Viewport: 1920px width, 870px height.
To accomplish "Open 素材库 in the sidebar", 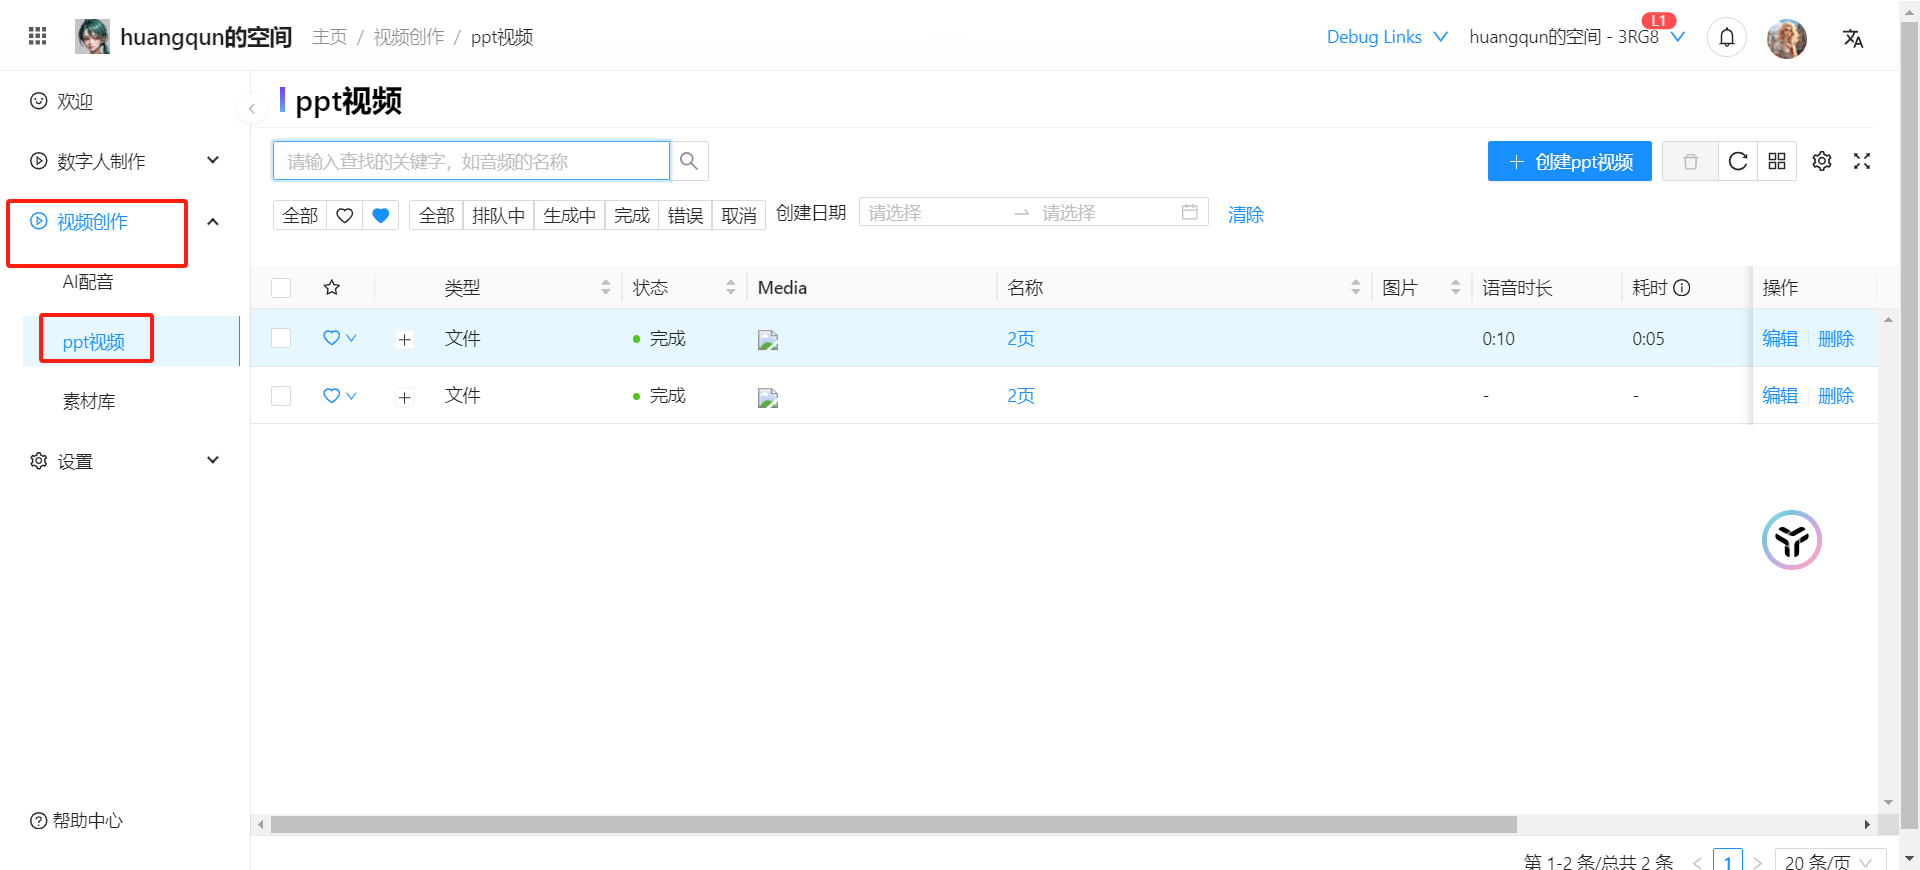I will [x=89, y=401].
